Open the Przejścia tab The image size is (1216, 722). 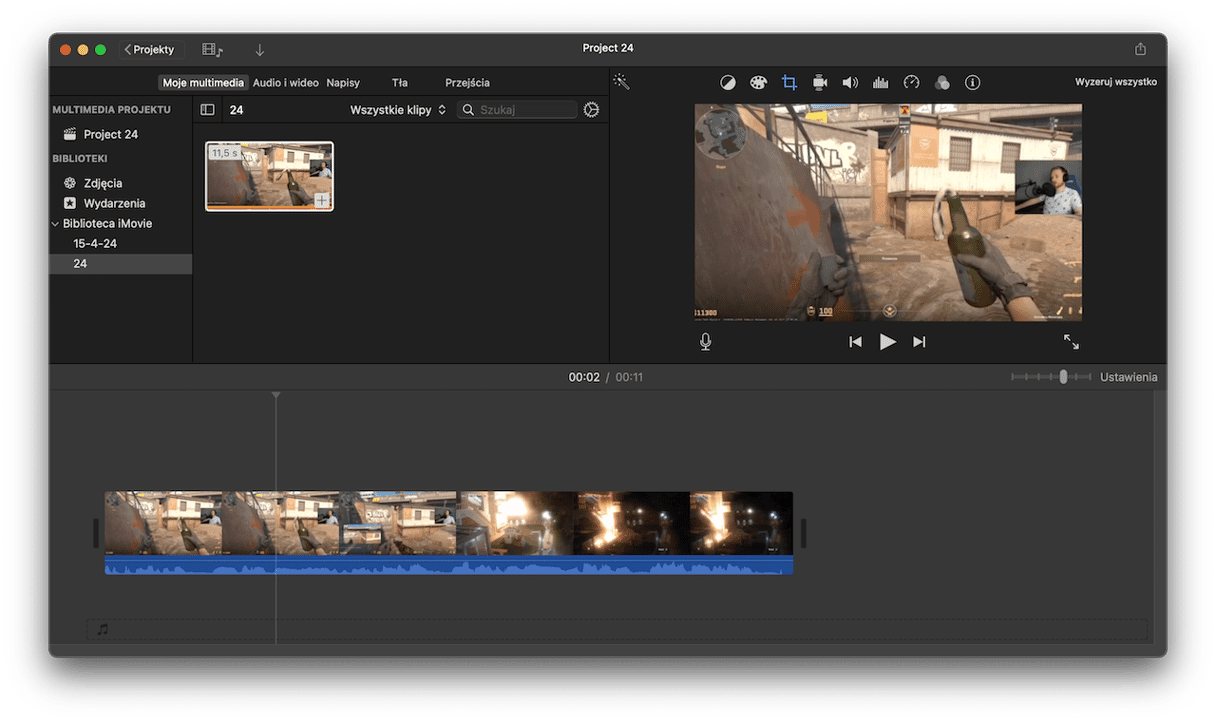point(467,83)
